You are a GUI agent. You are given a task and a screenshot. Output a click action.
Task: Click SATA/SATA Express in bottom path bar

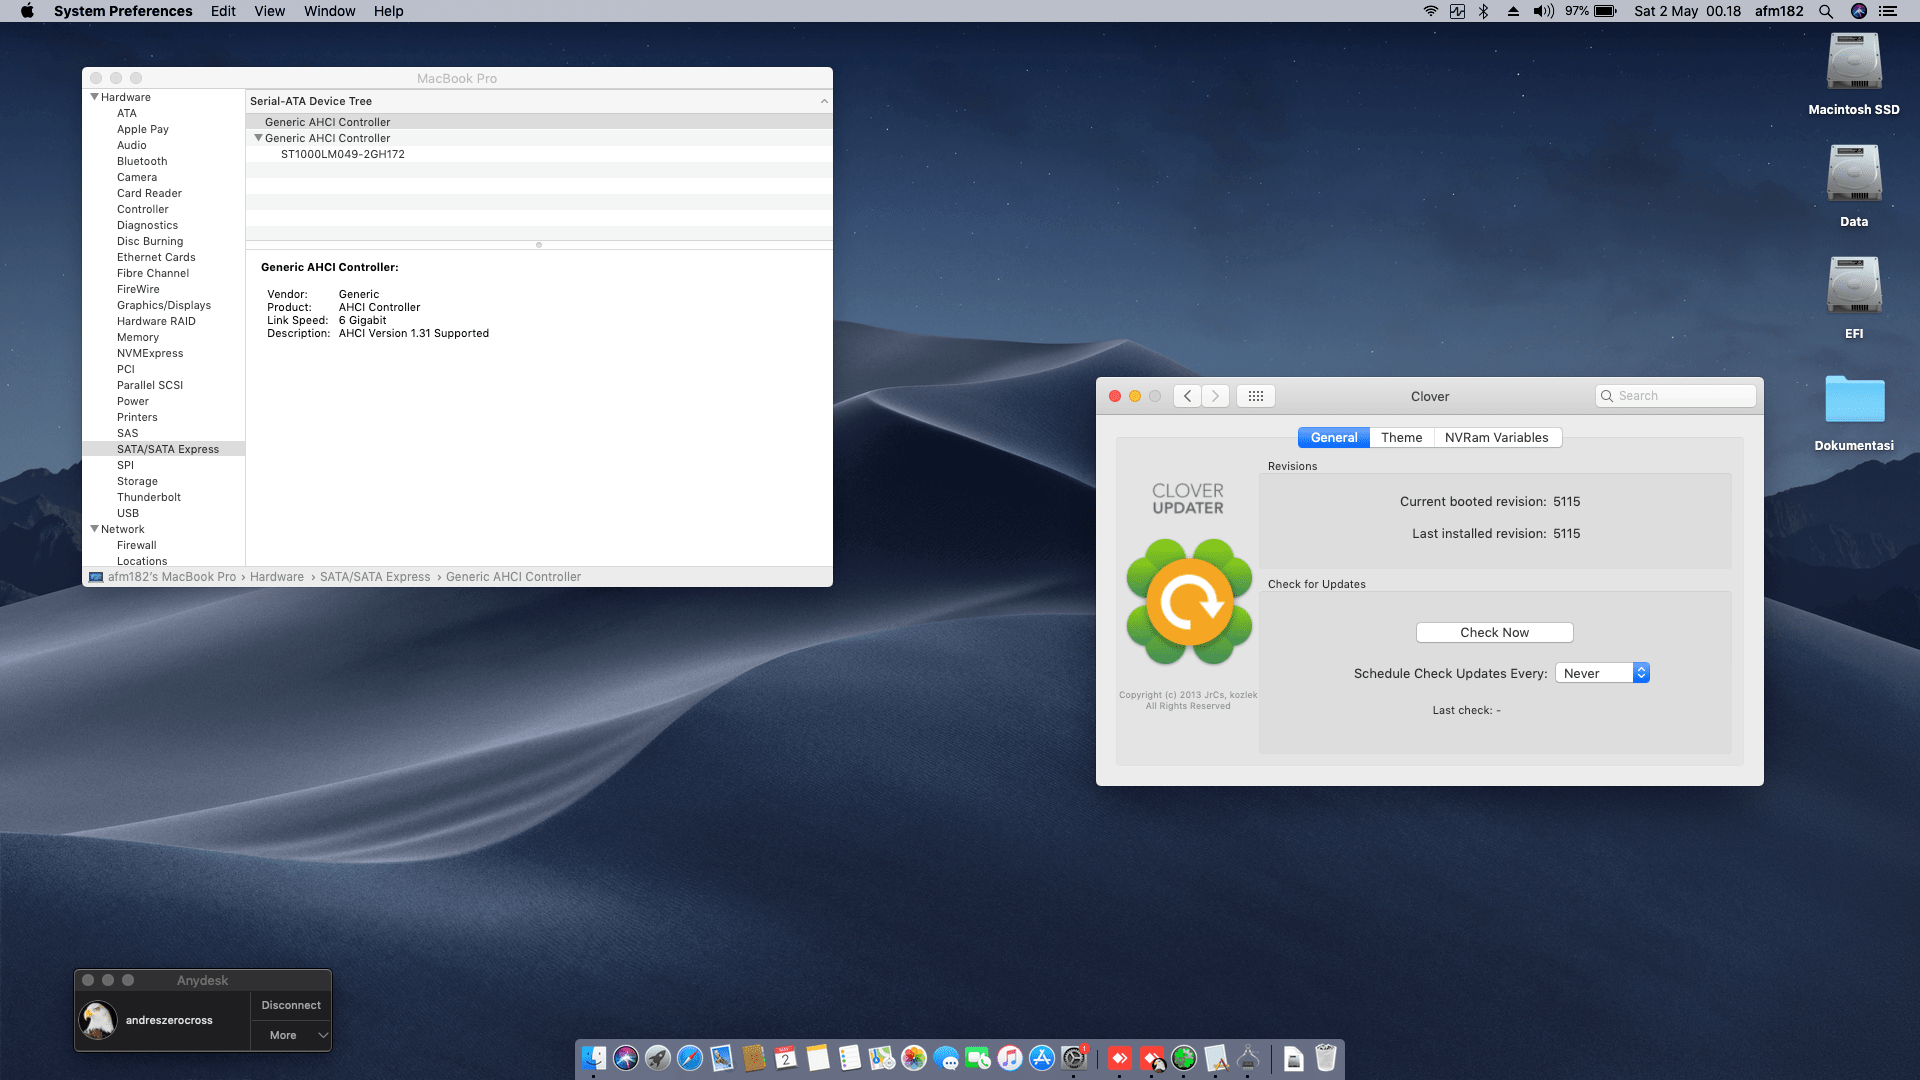click(x=375, y=577)
